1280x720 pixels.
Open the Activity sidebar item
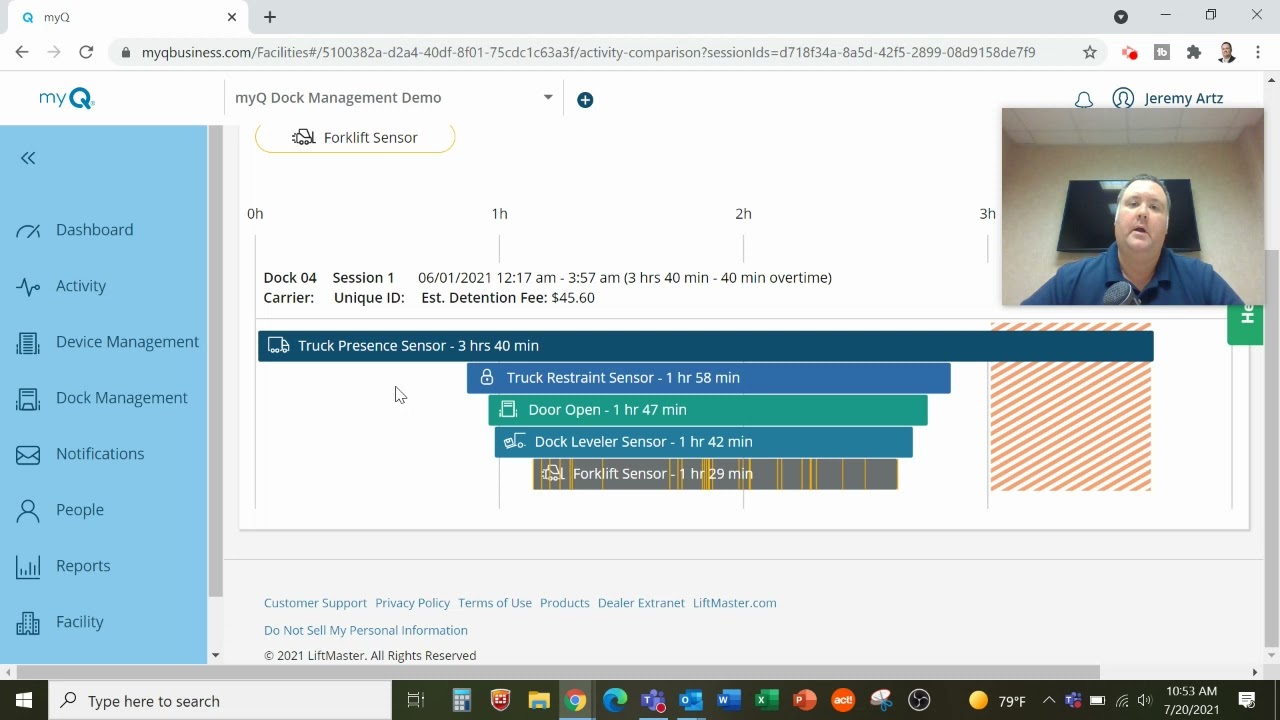[x=81, y=286]
